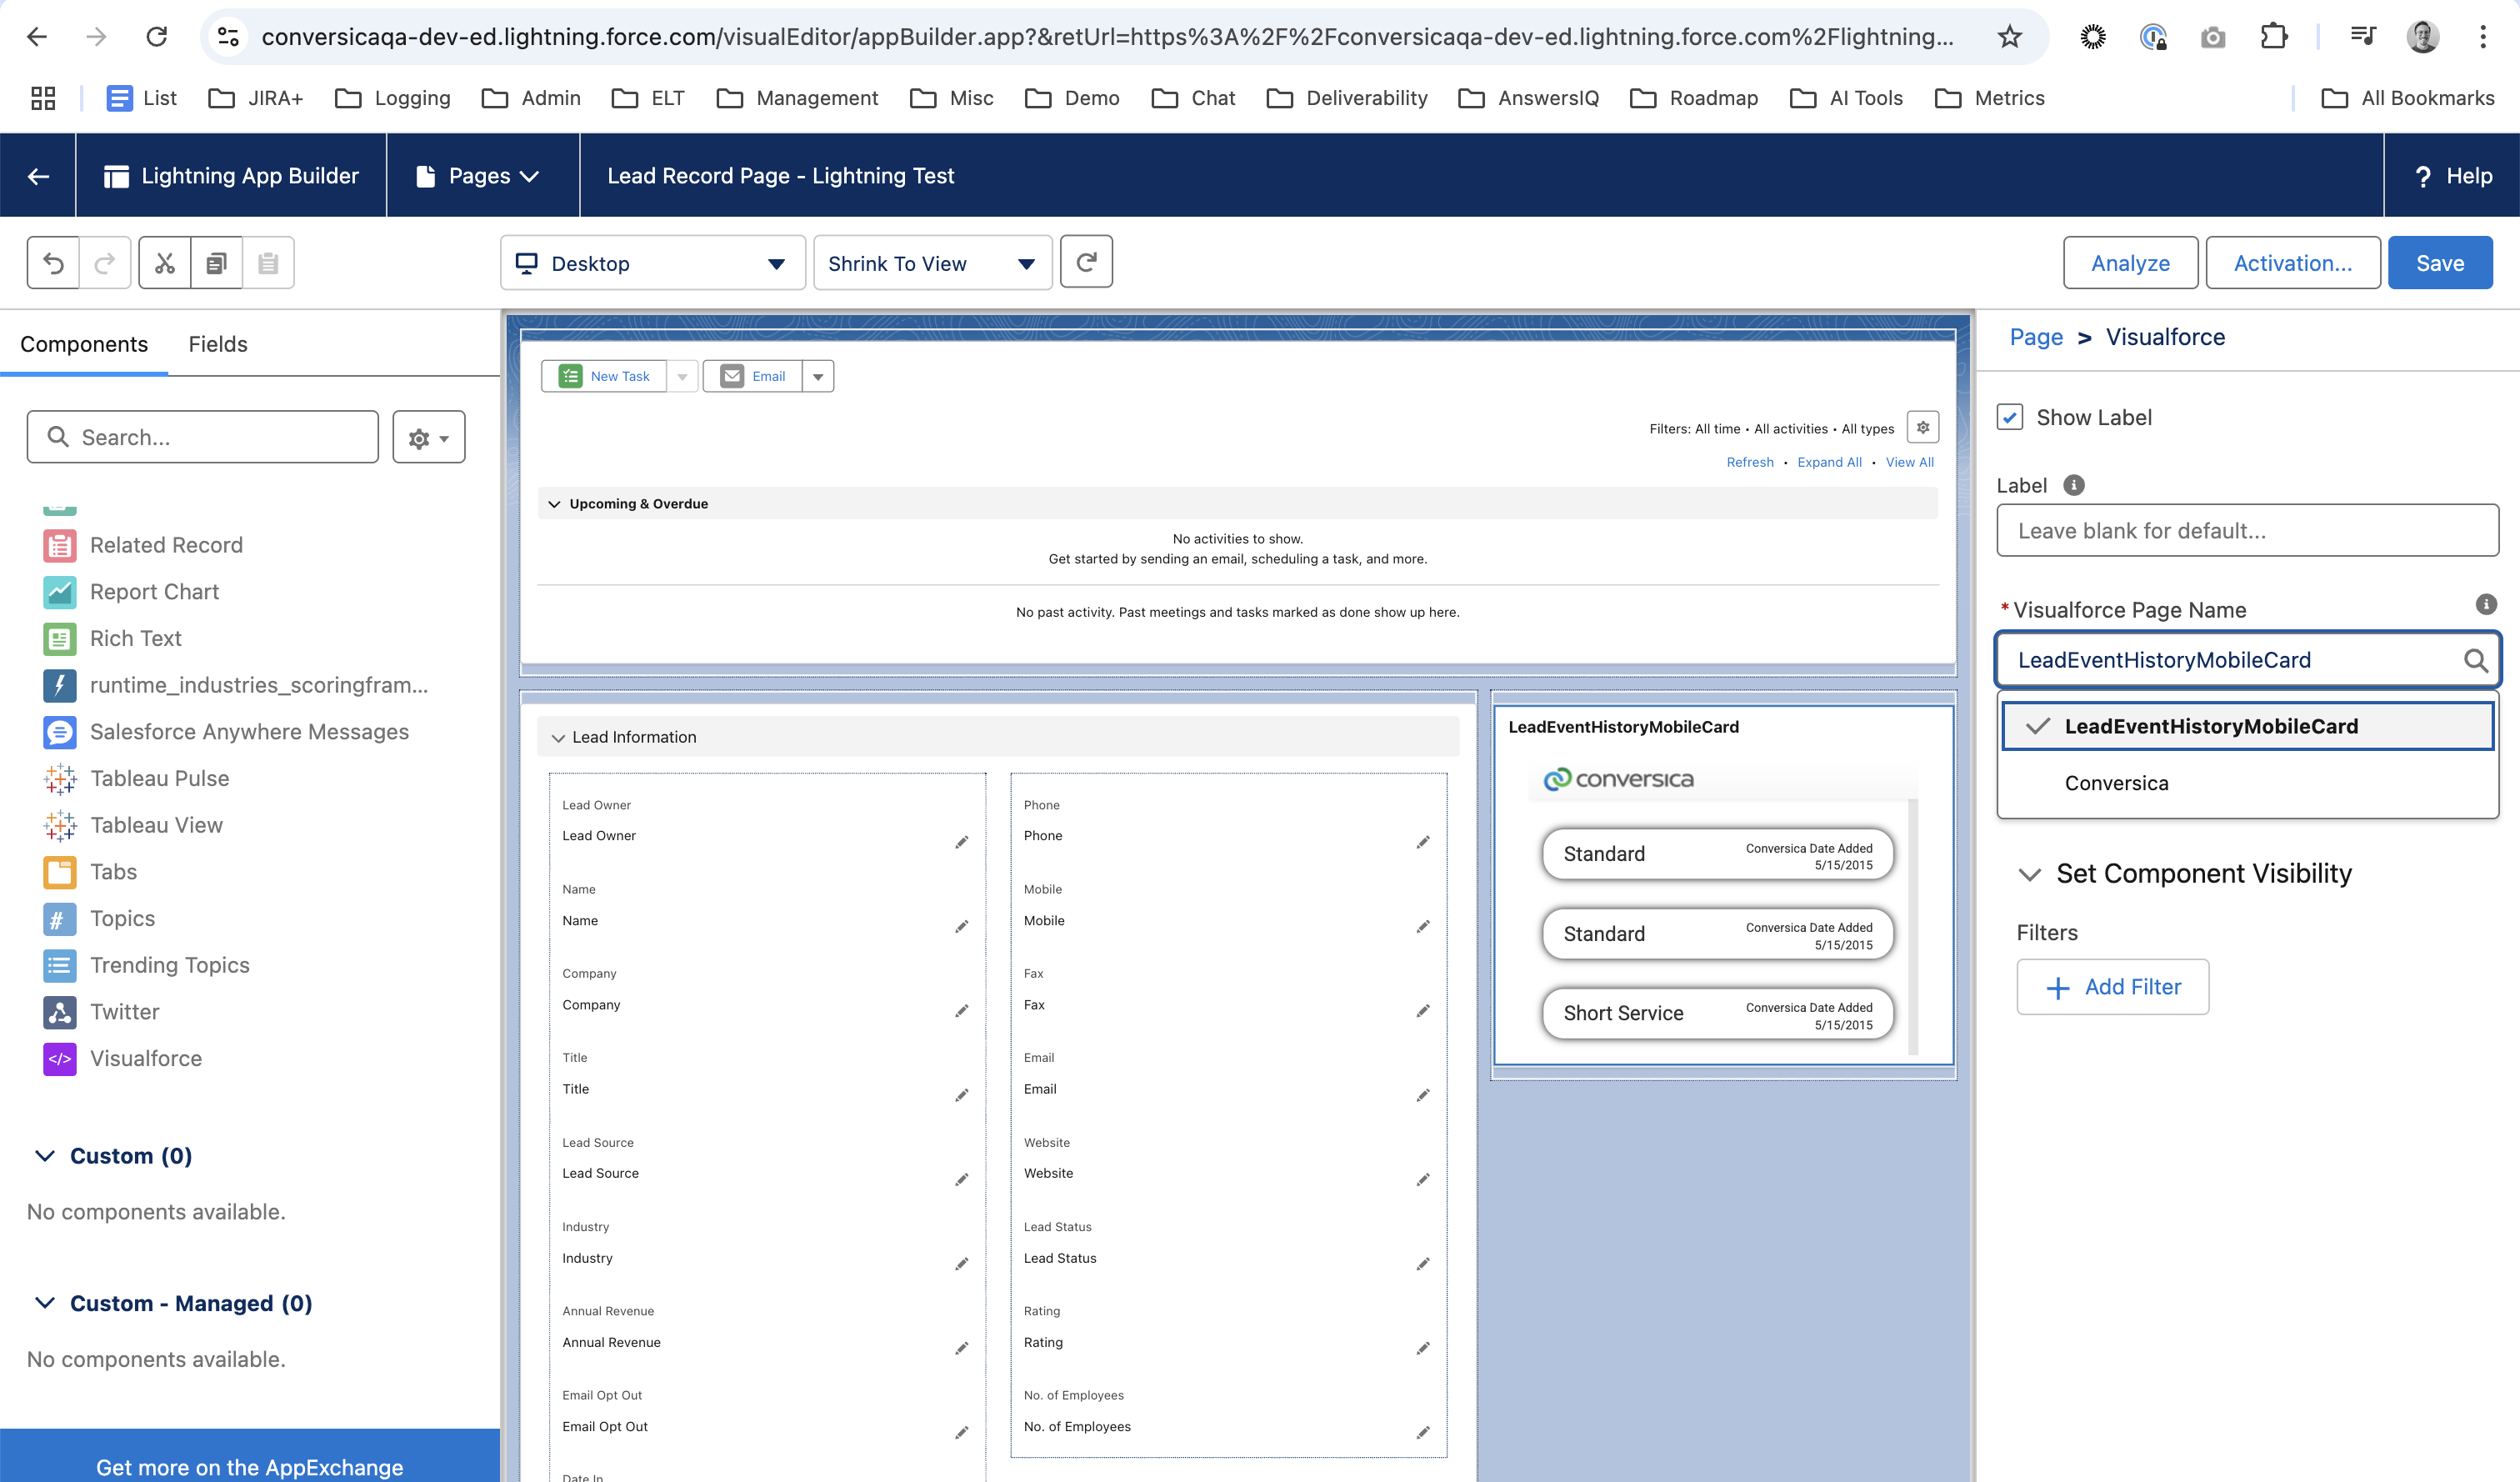Open the Help menu

[x=2453, y=176]
